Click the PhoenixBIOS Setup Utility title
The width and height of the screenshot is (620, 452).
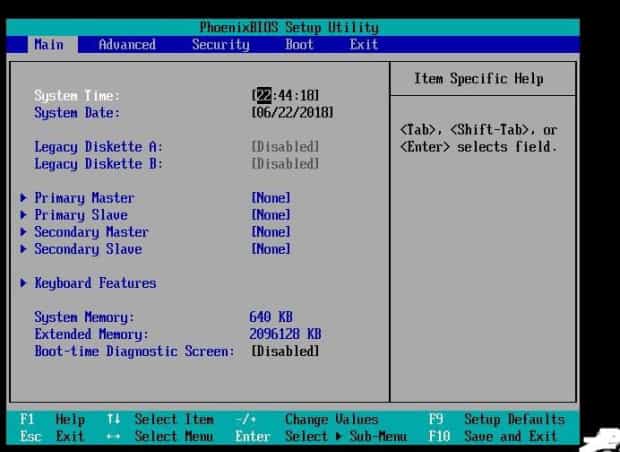click(289, 27)
